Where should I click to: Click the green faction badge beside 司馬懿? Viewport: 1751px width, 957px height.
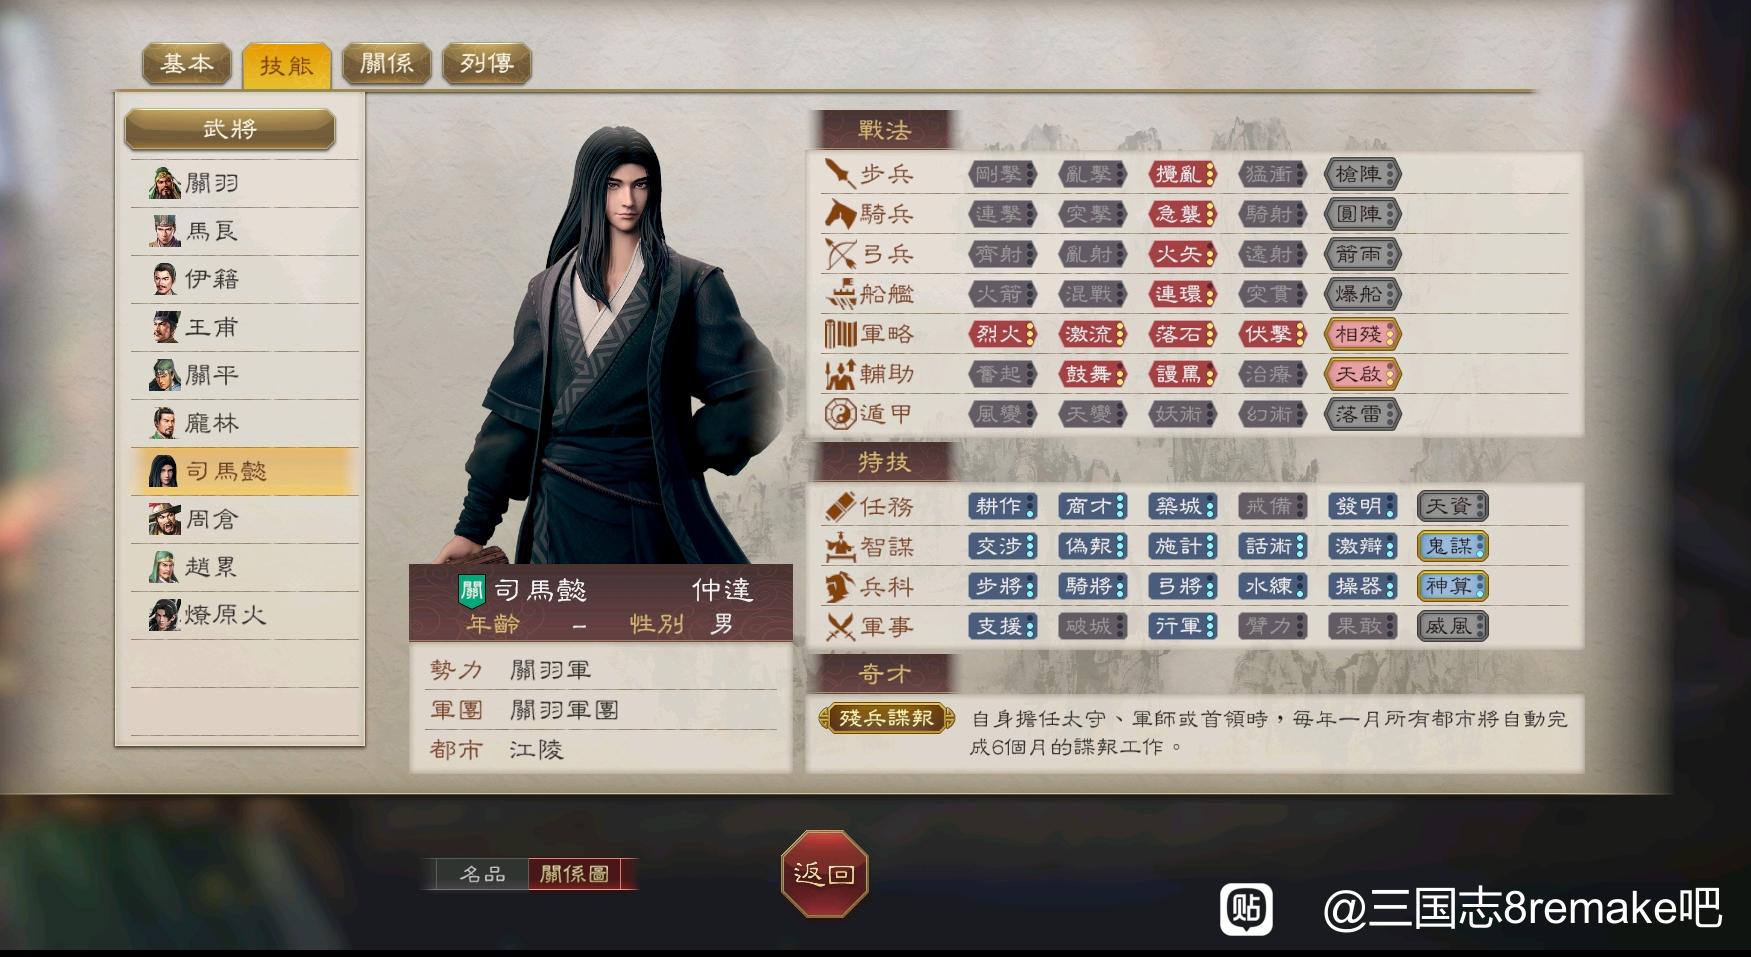pos(471,590)
